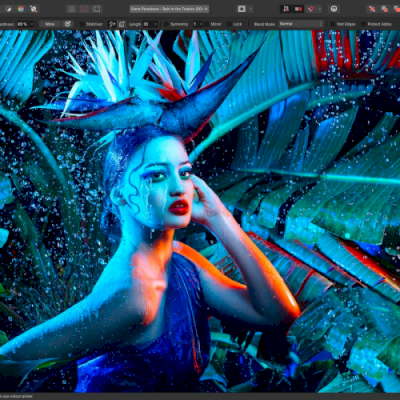Close the Rain in the Tropics document tab
The width and height of the screenshot is (400, 400).
point(206,9)
